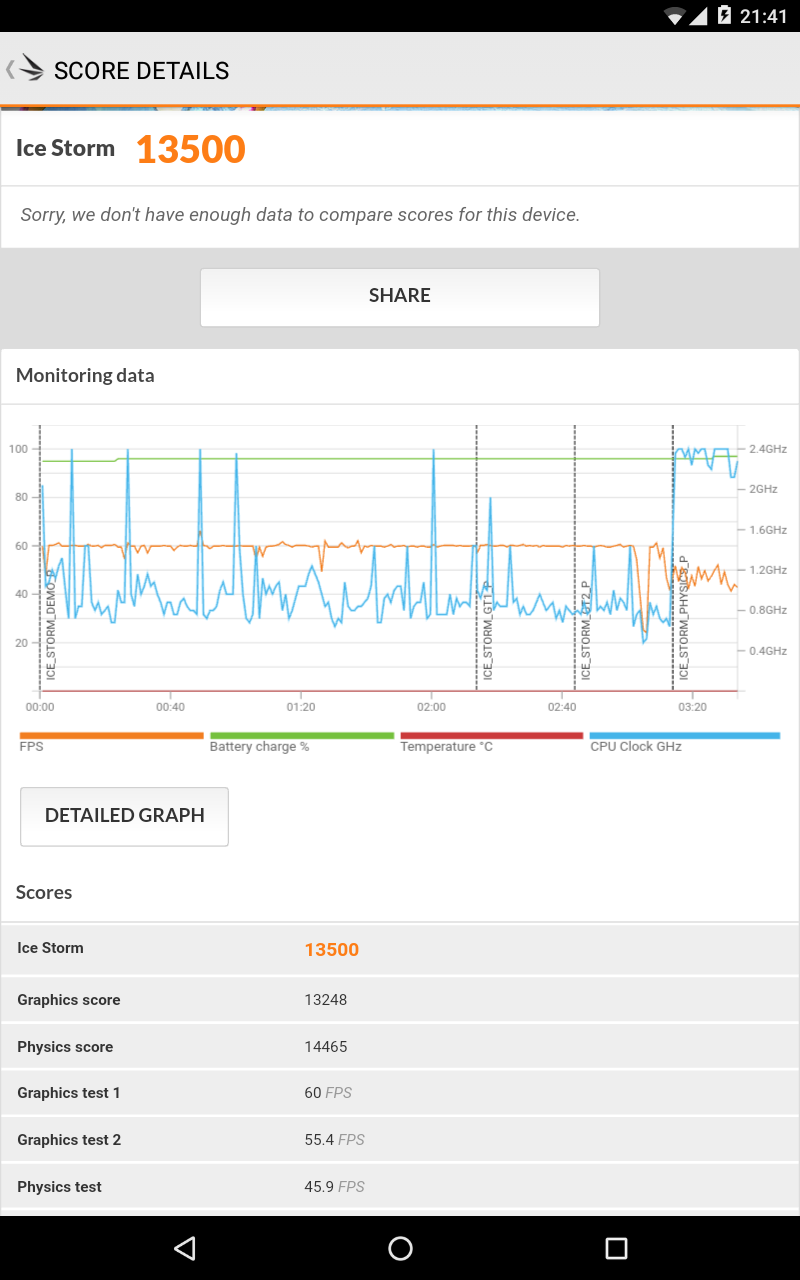Select the Temperature °C red legend bar
800x1280 pixels.
point(492,736)
